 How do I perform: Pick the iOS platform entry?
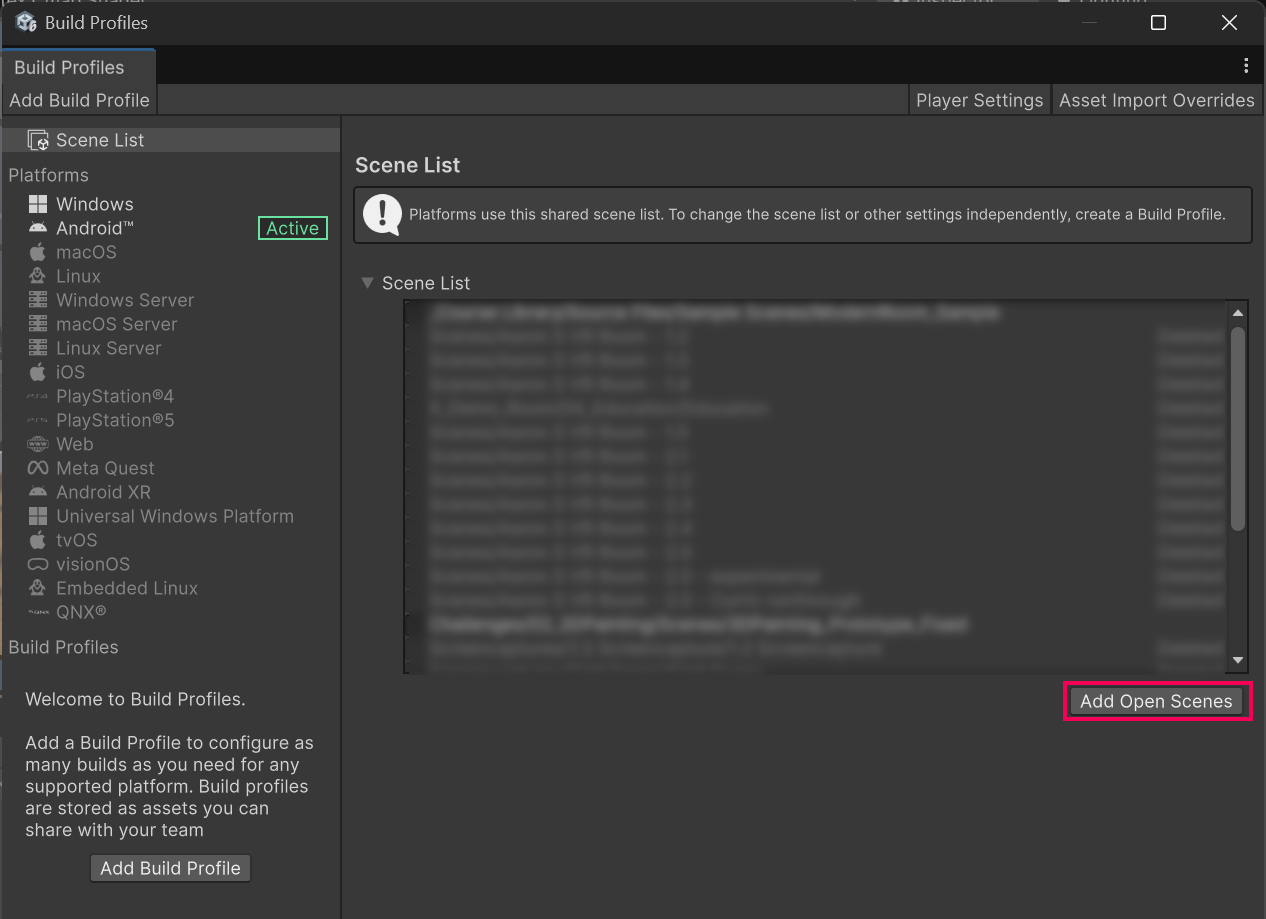(70, 372)
